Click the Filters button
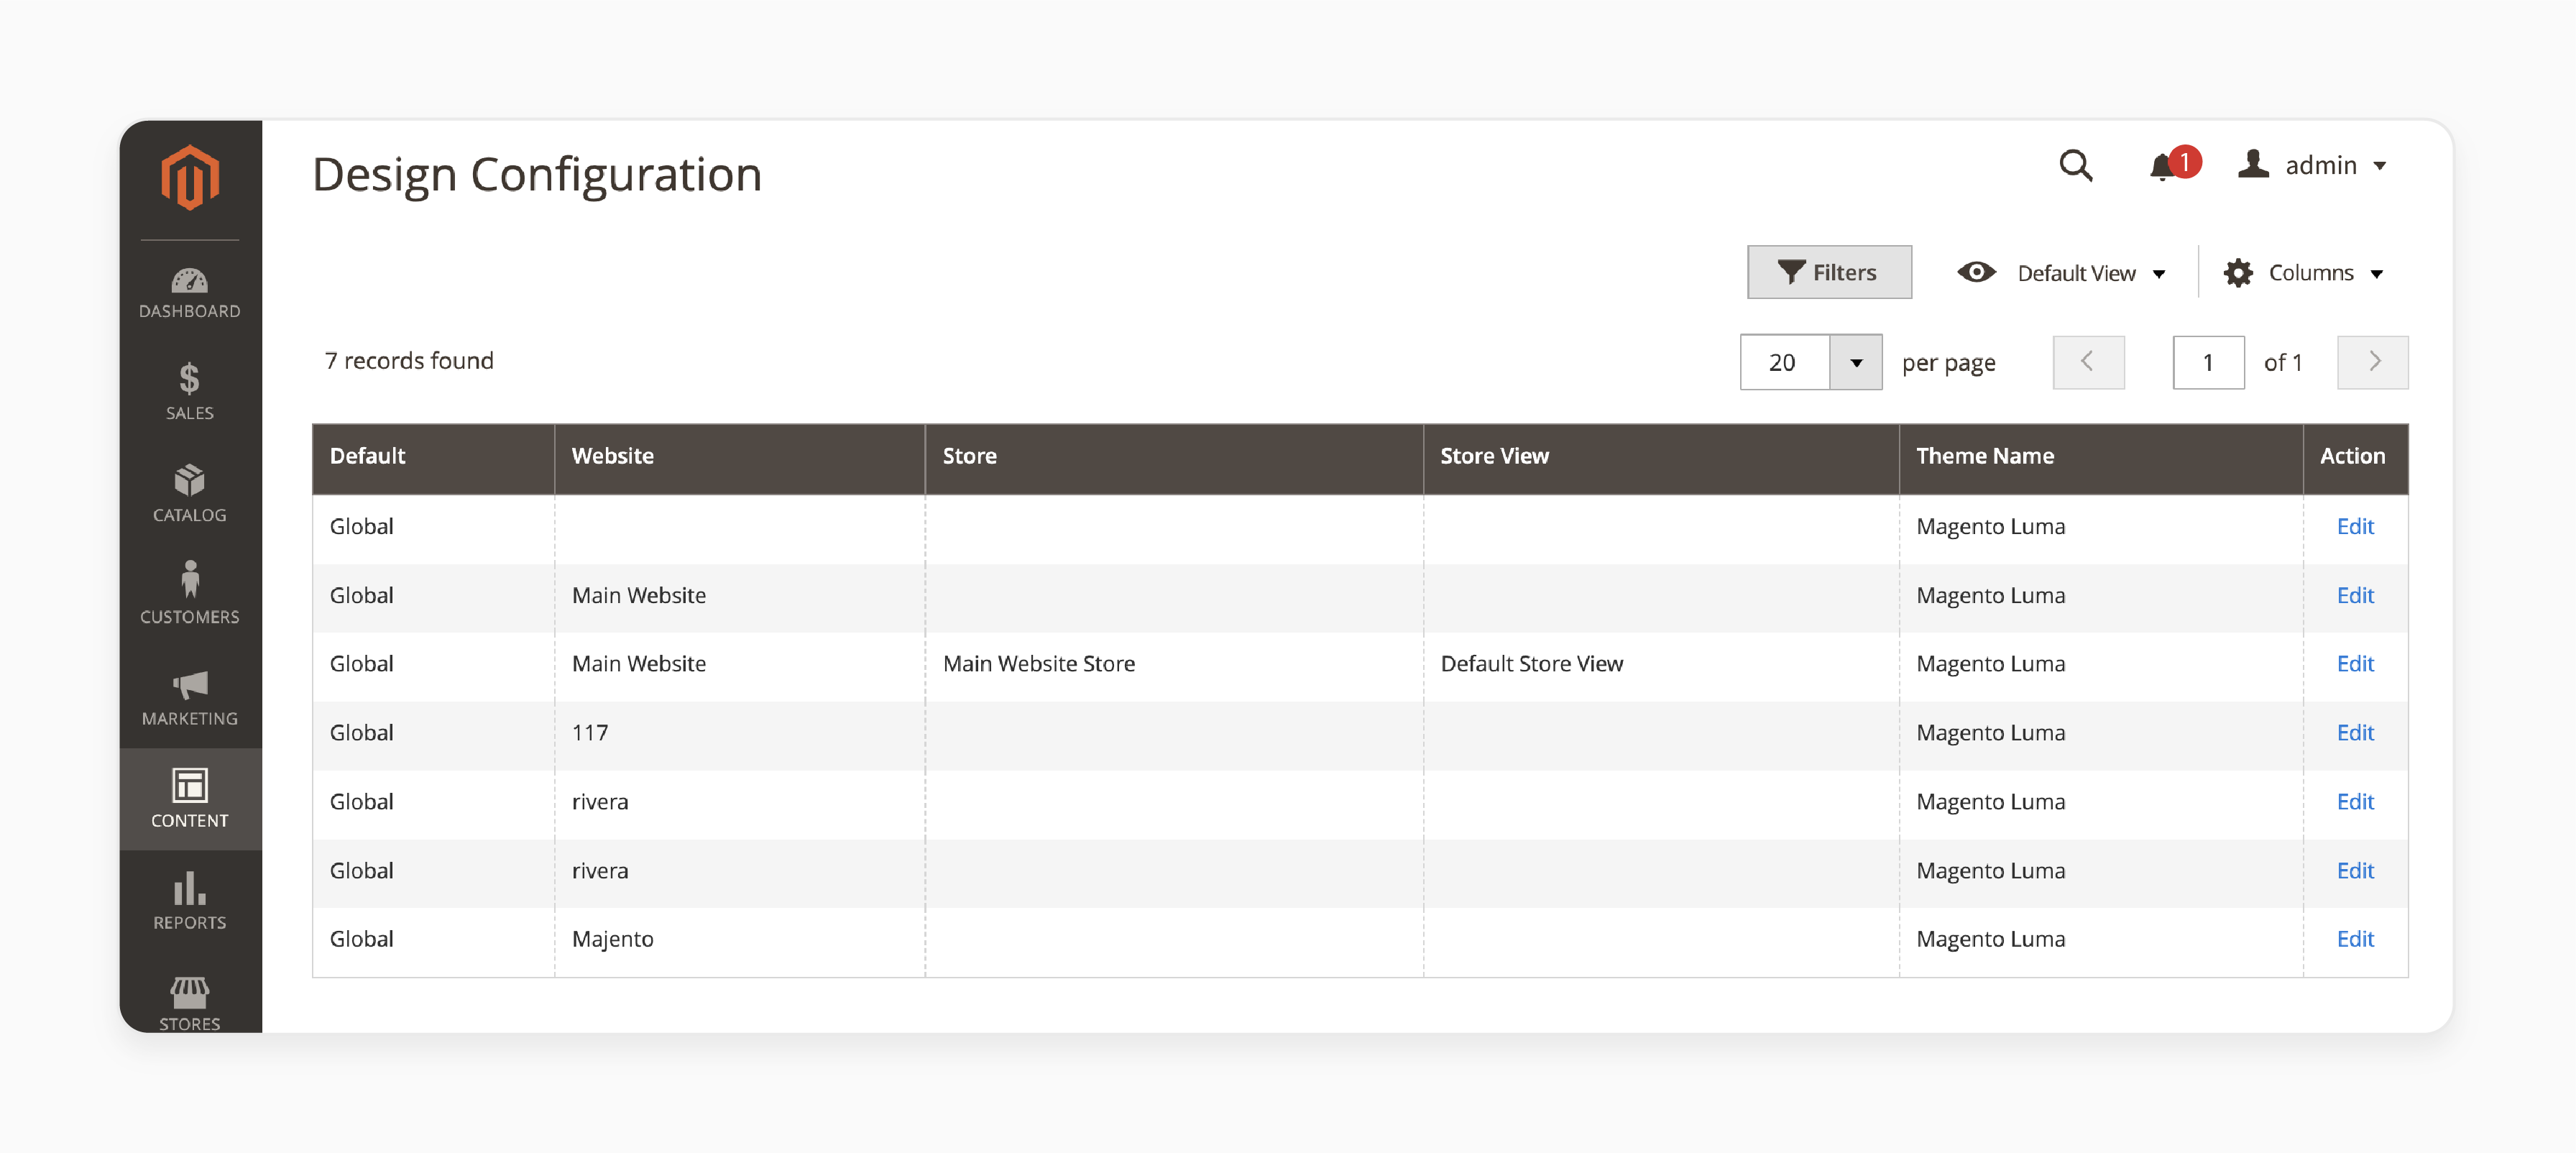The width and height of the screenshot is (2576, 1153). (1828, 271)
